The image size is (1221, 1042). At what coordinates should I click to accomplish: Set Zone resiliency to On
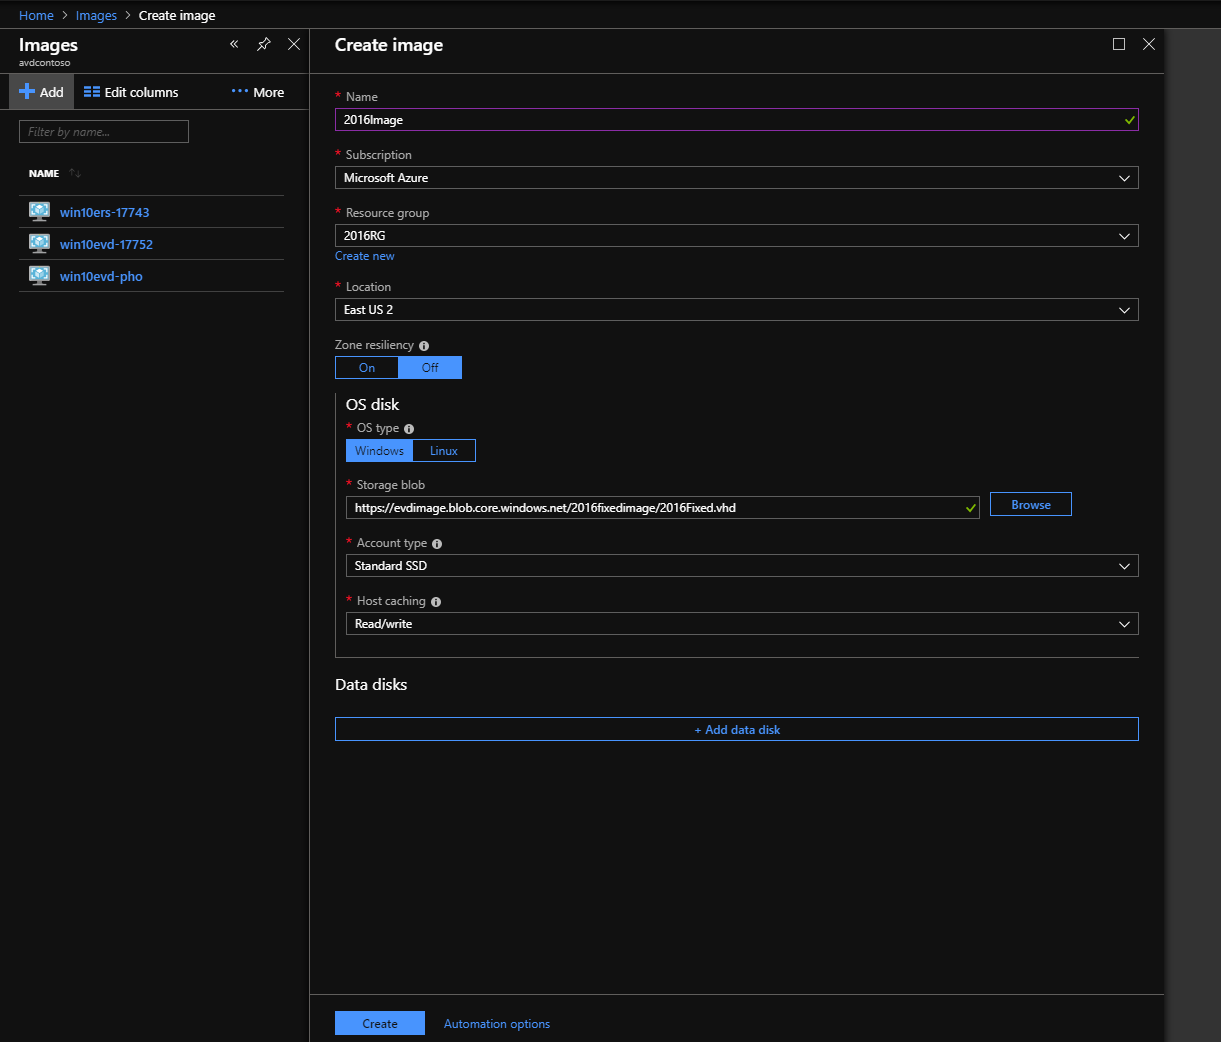point(366,367)
